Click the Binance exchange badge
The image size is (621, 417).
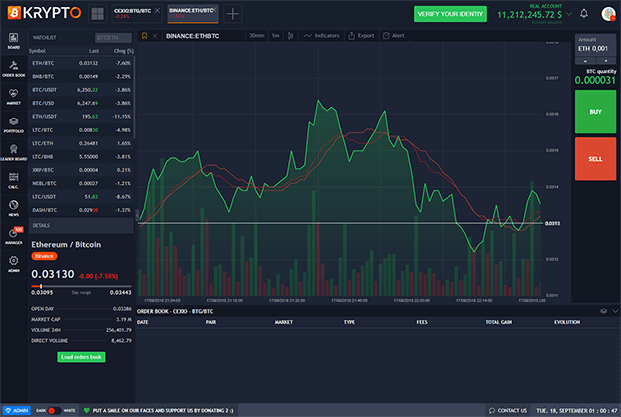click(x=44, y=256)
